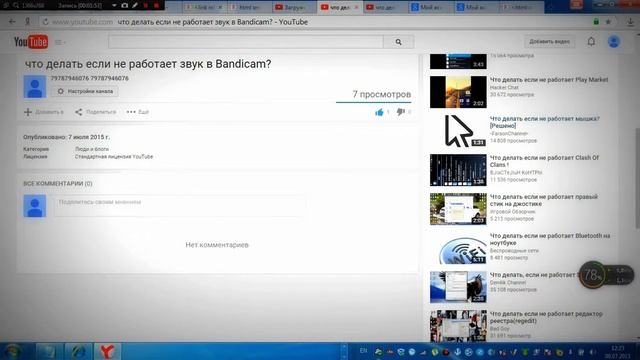Screen dimensions: 640x360
Task: Go back with the browser back arrow
Action: click(x=12, y=22)
